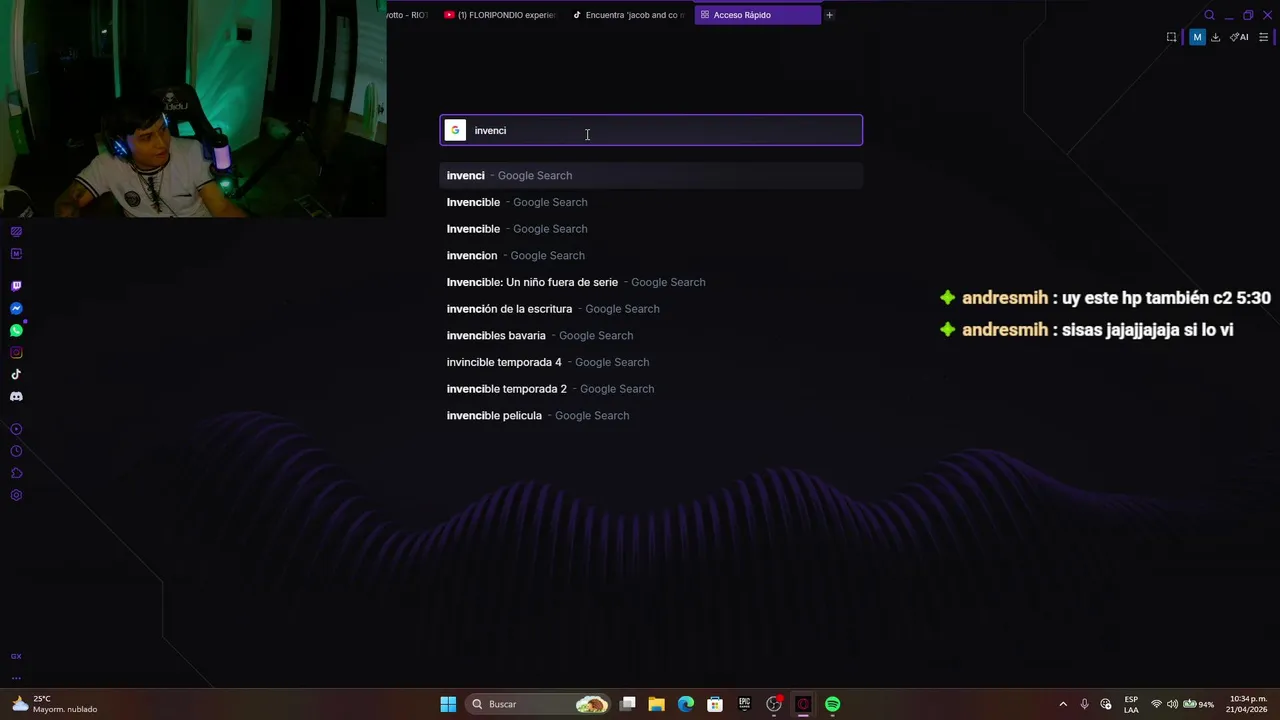This screenshot has width=1280, height=720.
Task: Open a new tab with plus button
Action: (x=829, y=15)
